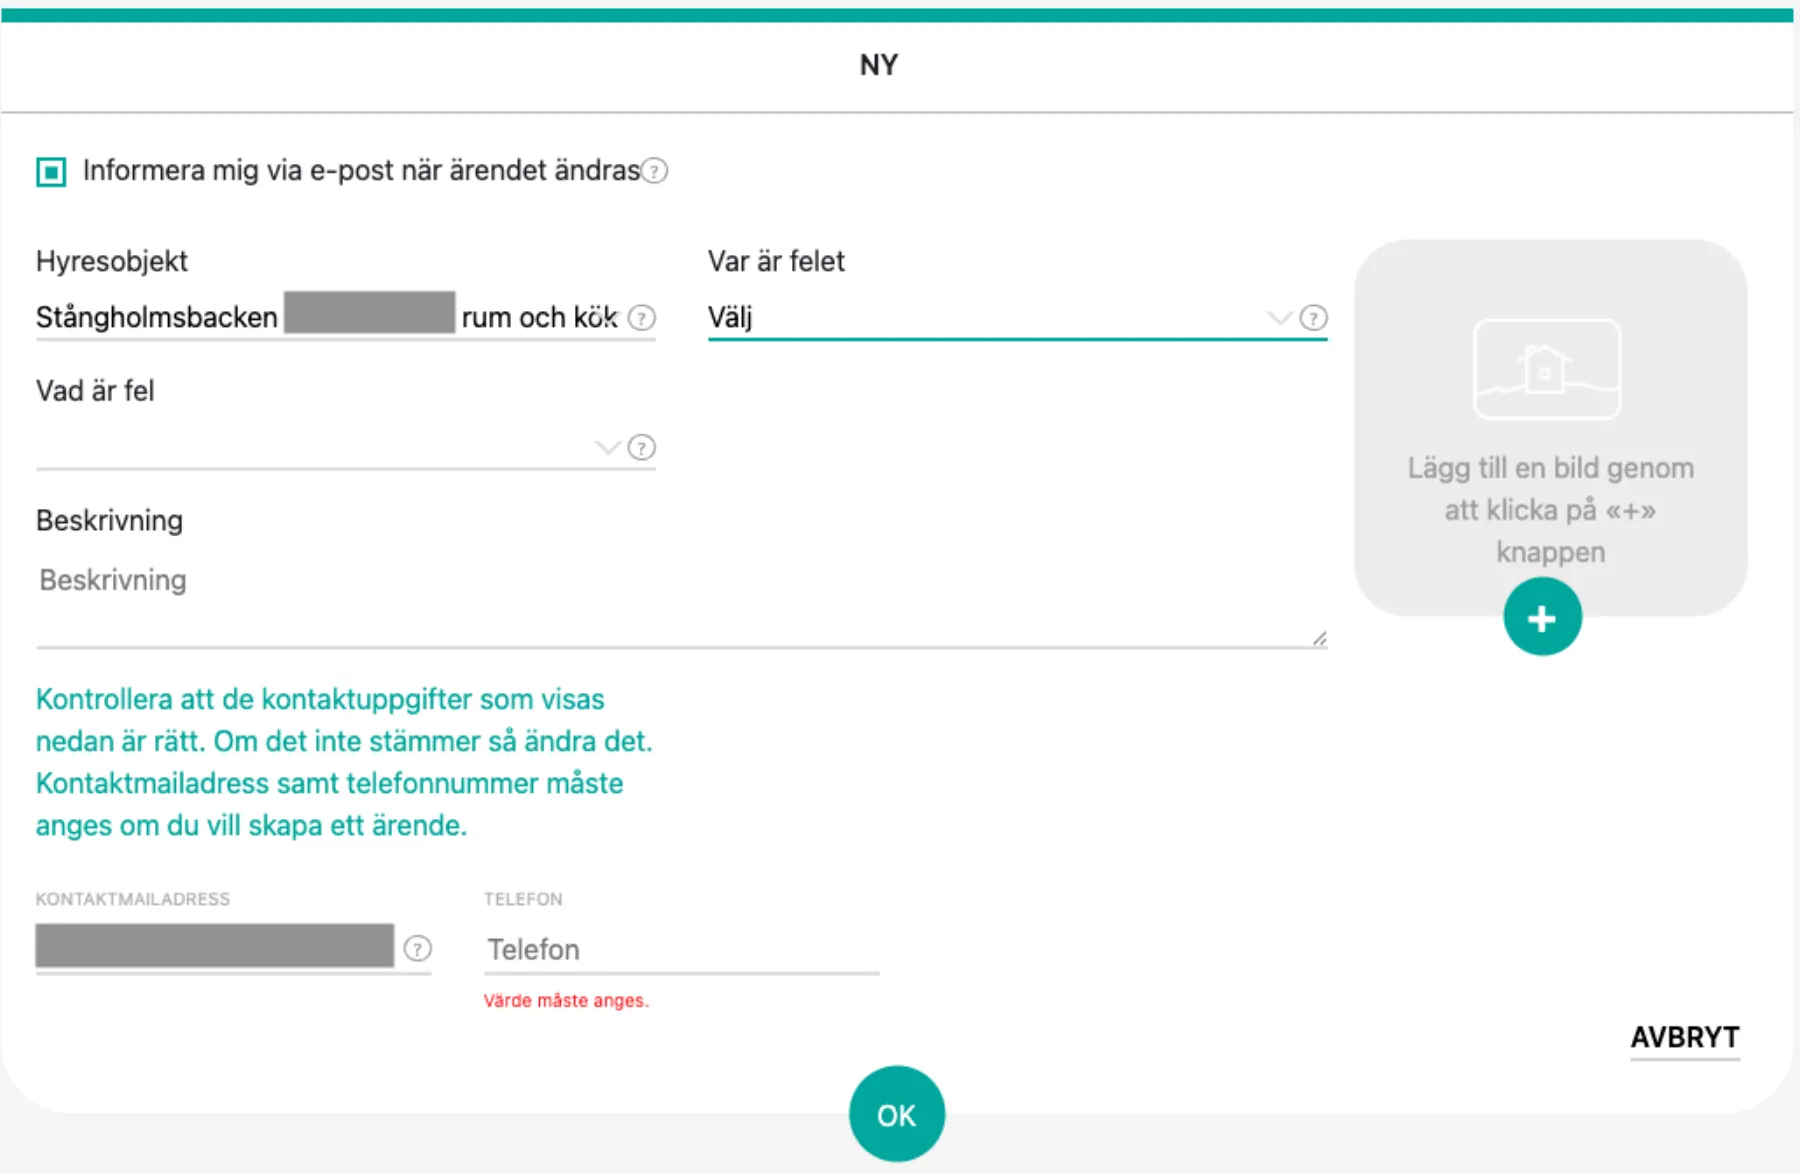Toggle the e-post notification checkbox
This screenshot has height=1173, width=1800.
51,172
